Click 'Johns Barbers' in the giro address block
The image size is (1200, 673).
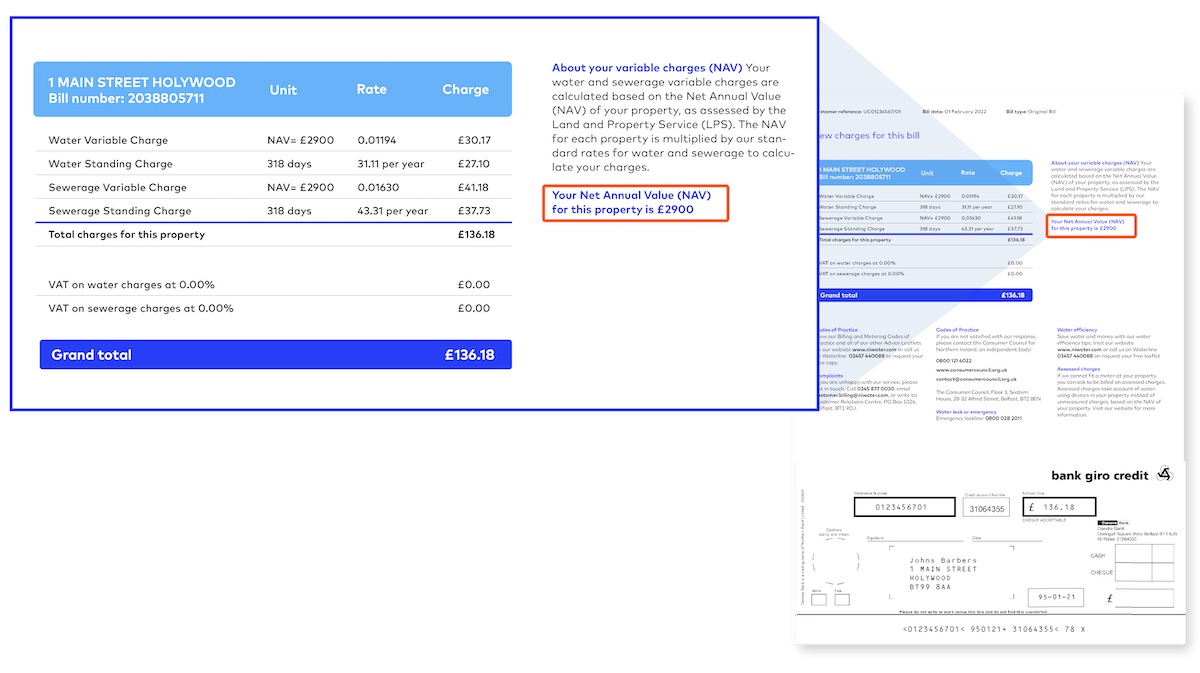click(943, 561)
